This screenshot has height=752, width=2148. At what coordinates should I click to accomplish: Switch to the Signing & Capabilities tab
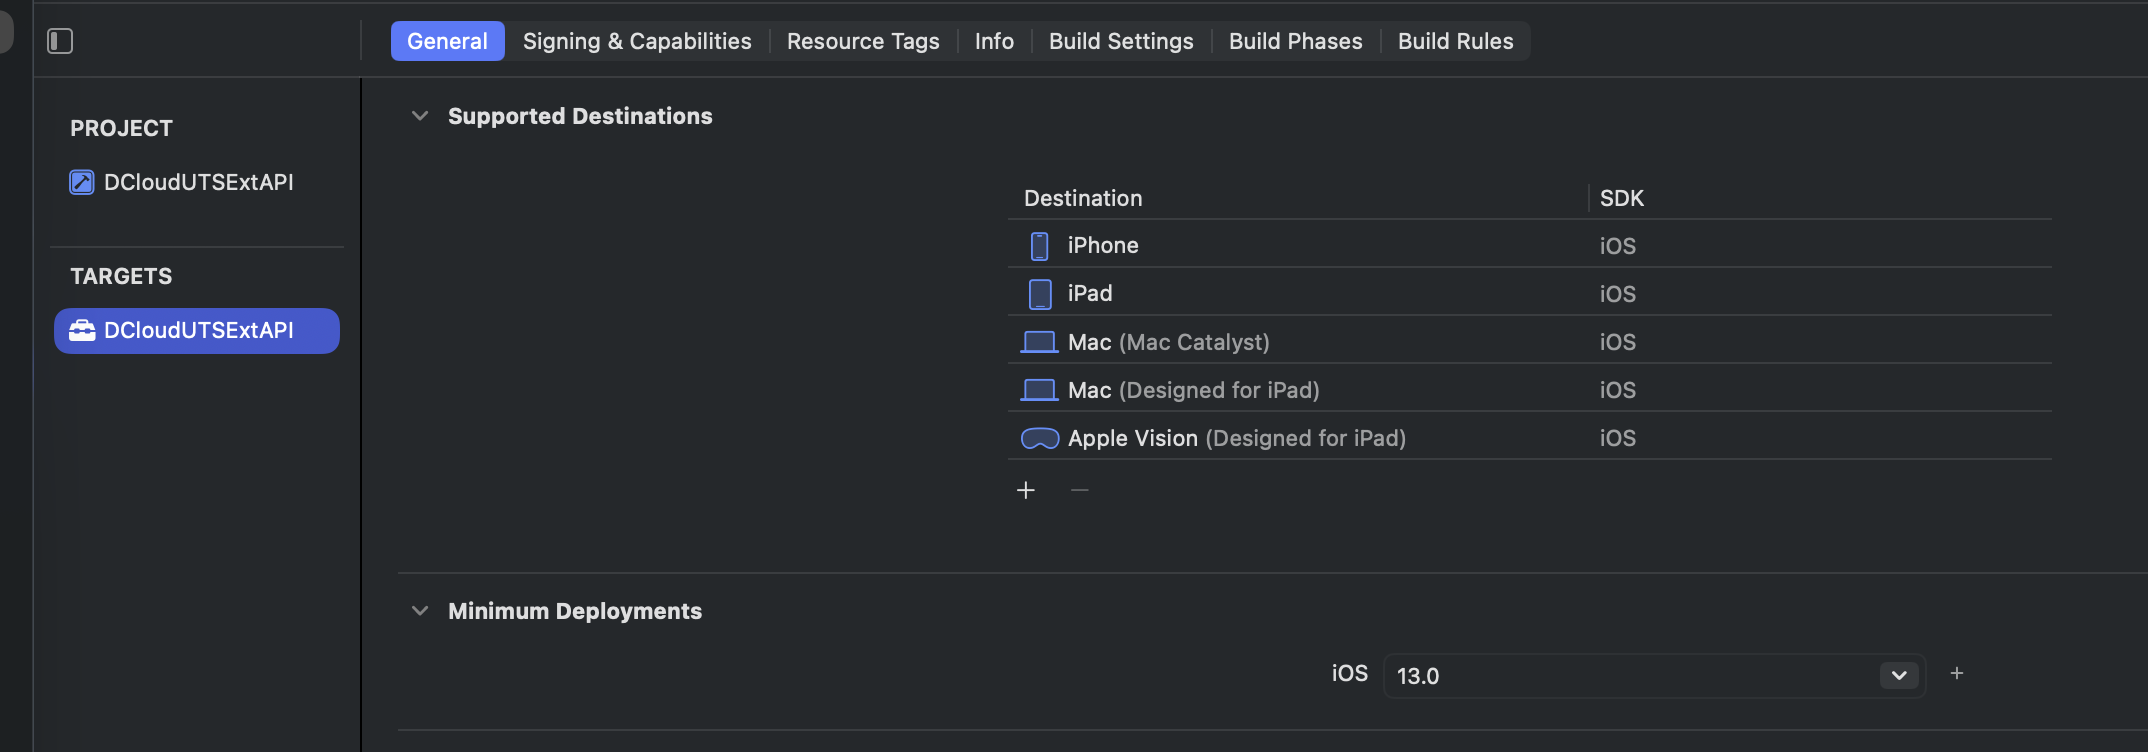coord(637,41)
